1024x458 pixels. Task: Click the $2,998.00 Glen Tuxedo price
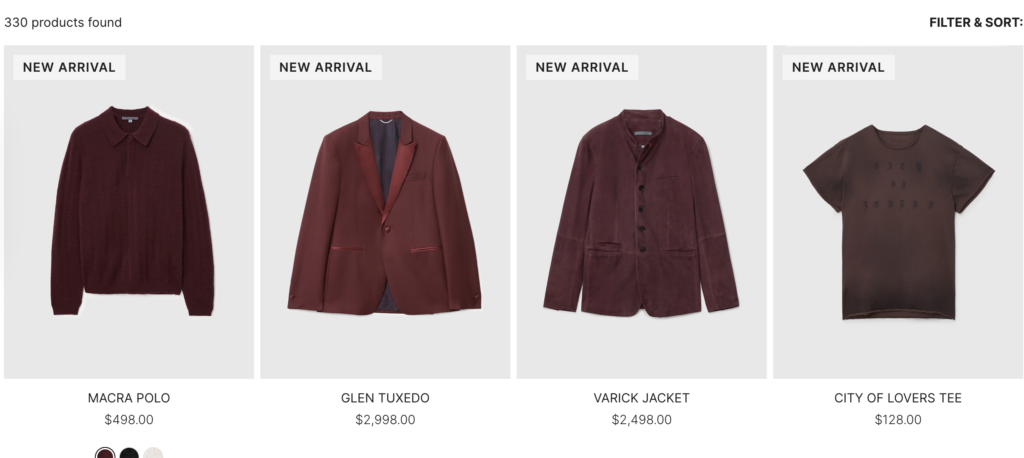point(385,420)
